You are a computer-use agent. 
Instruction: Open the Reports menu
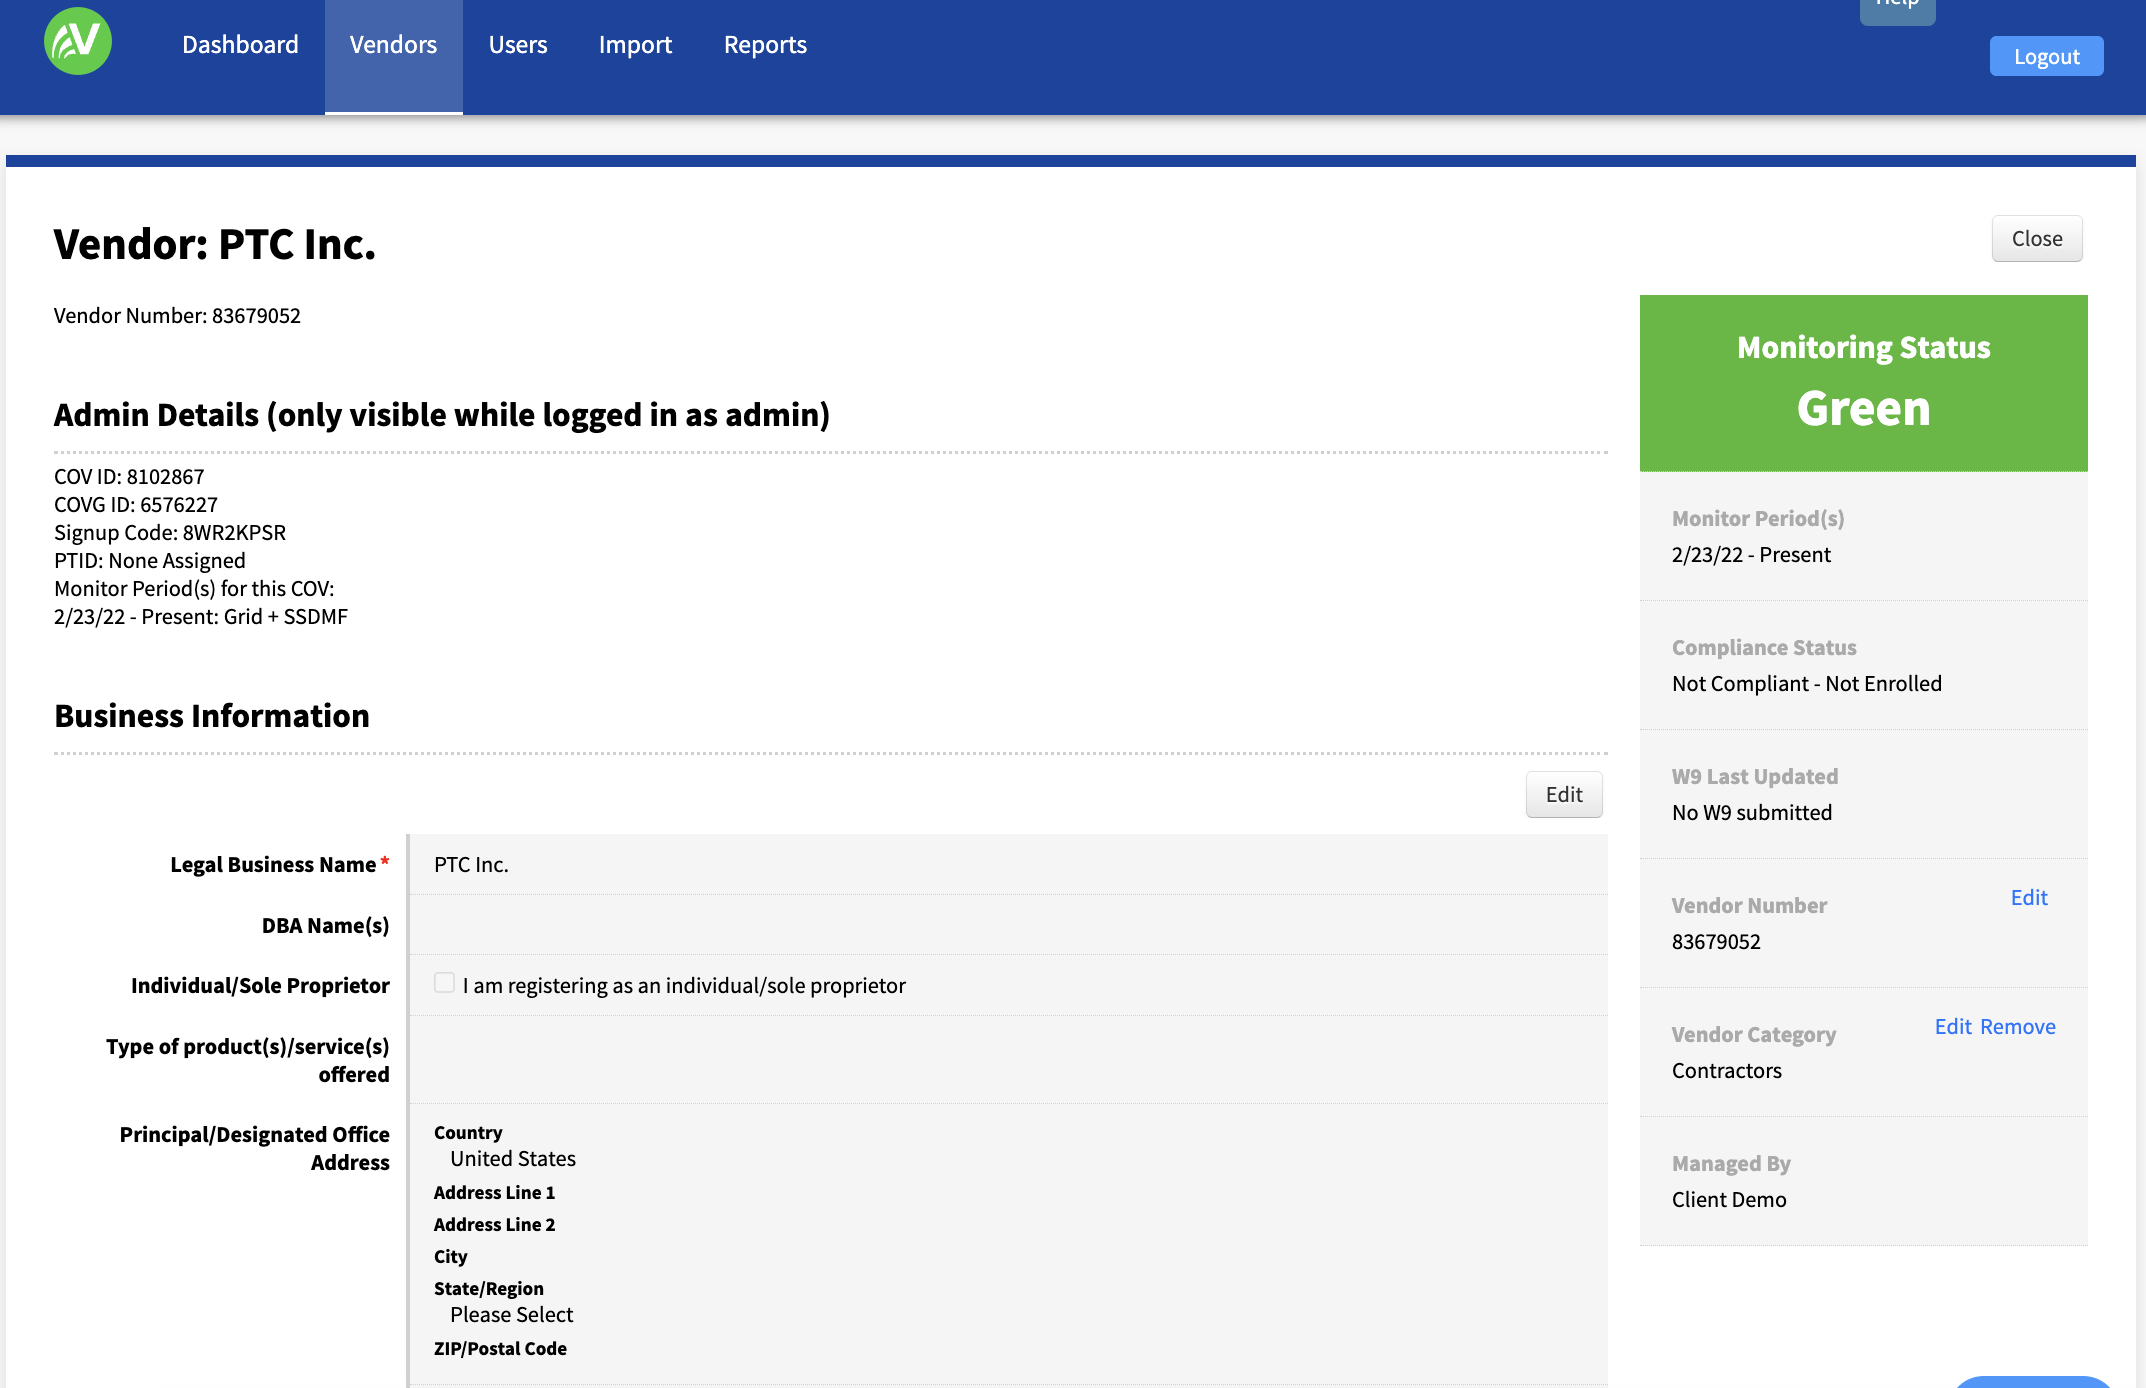tap(765, 45)
